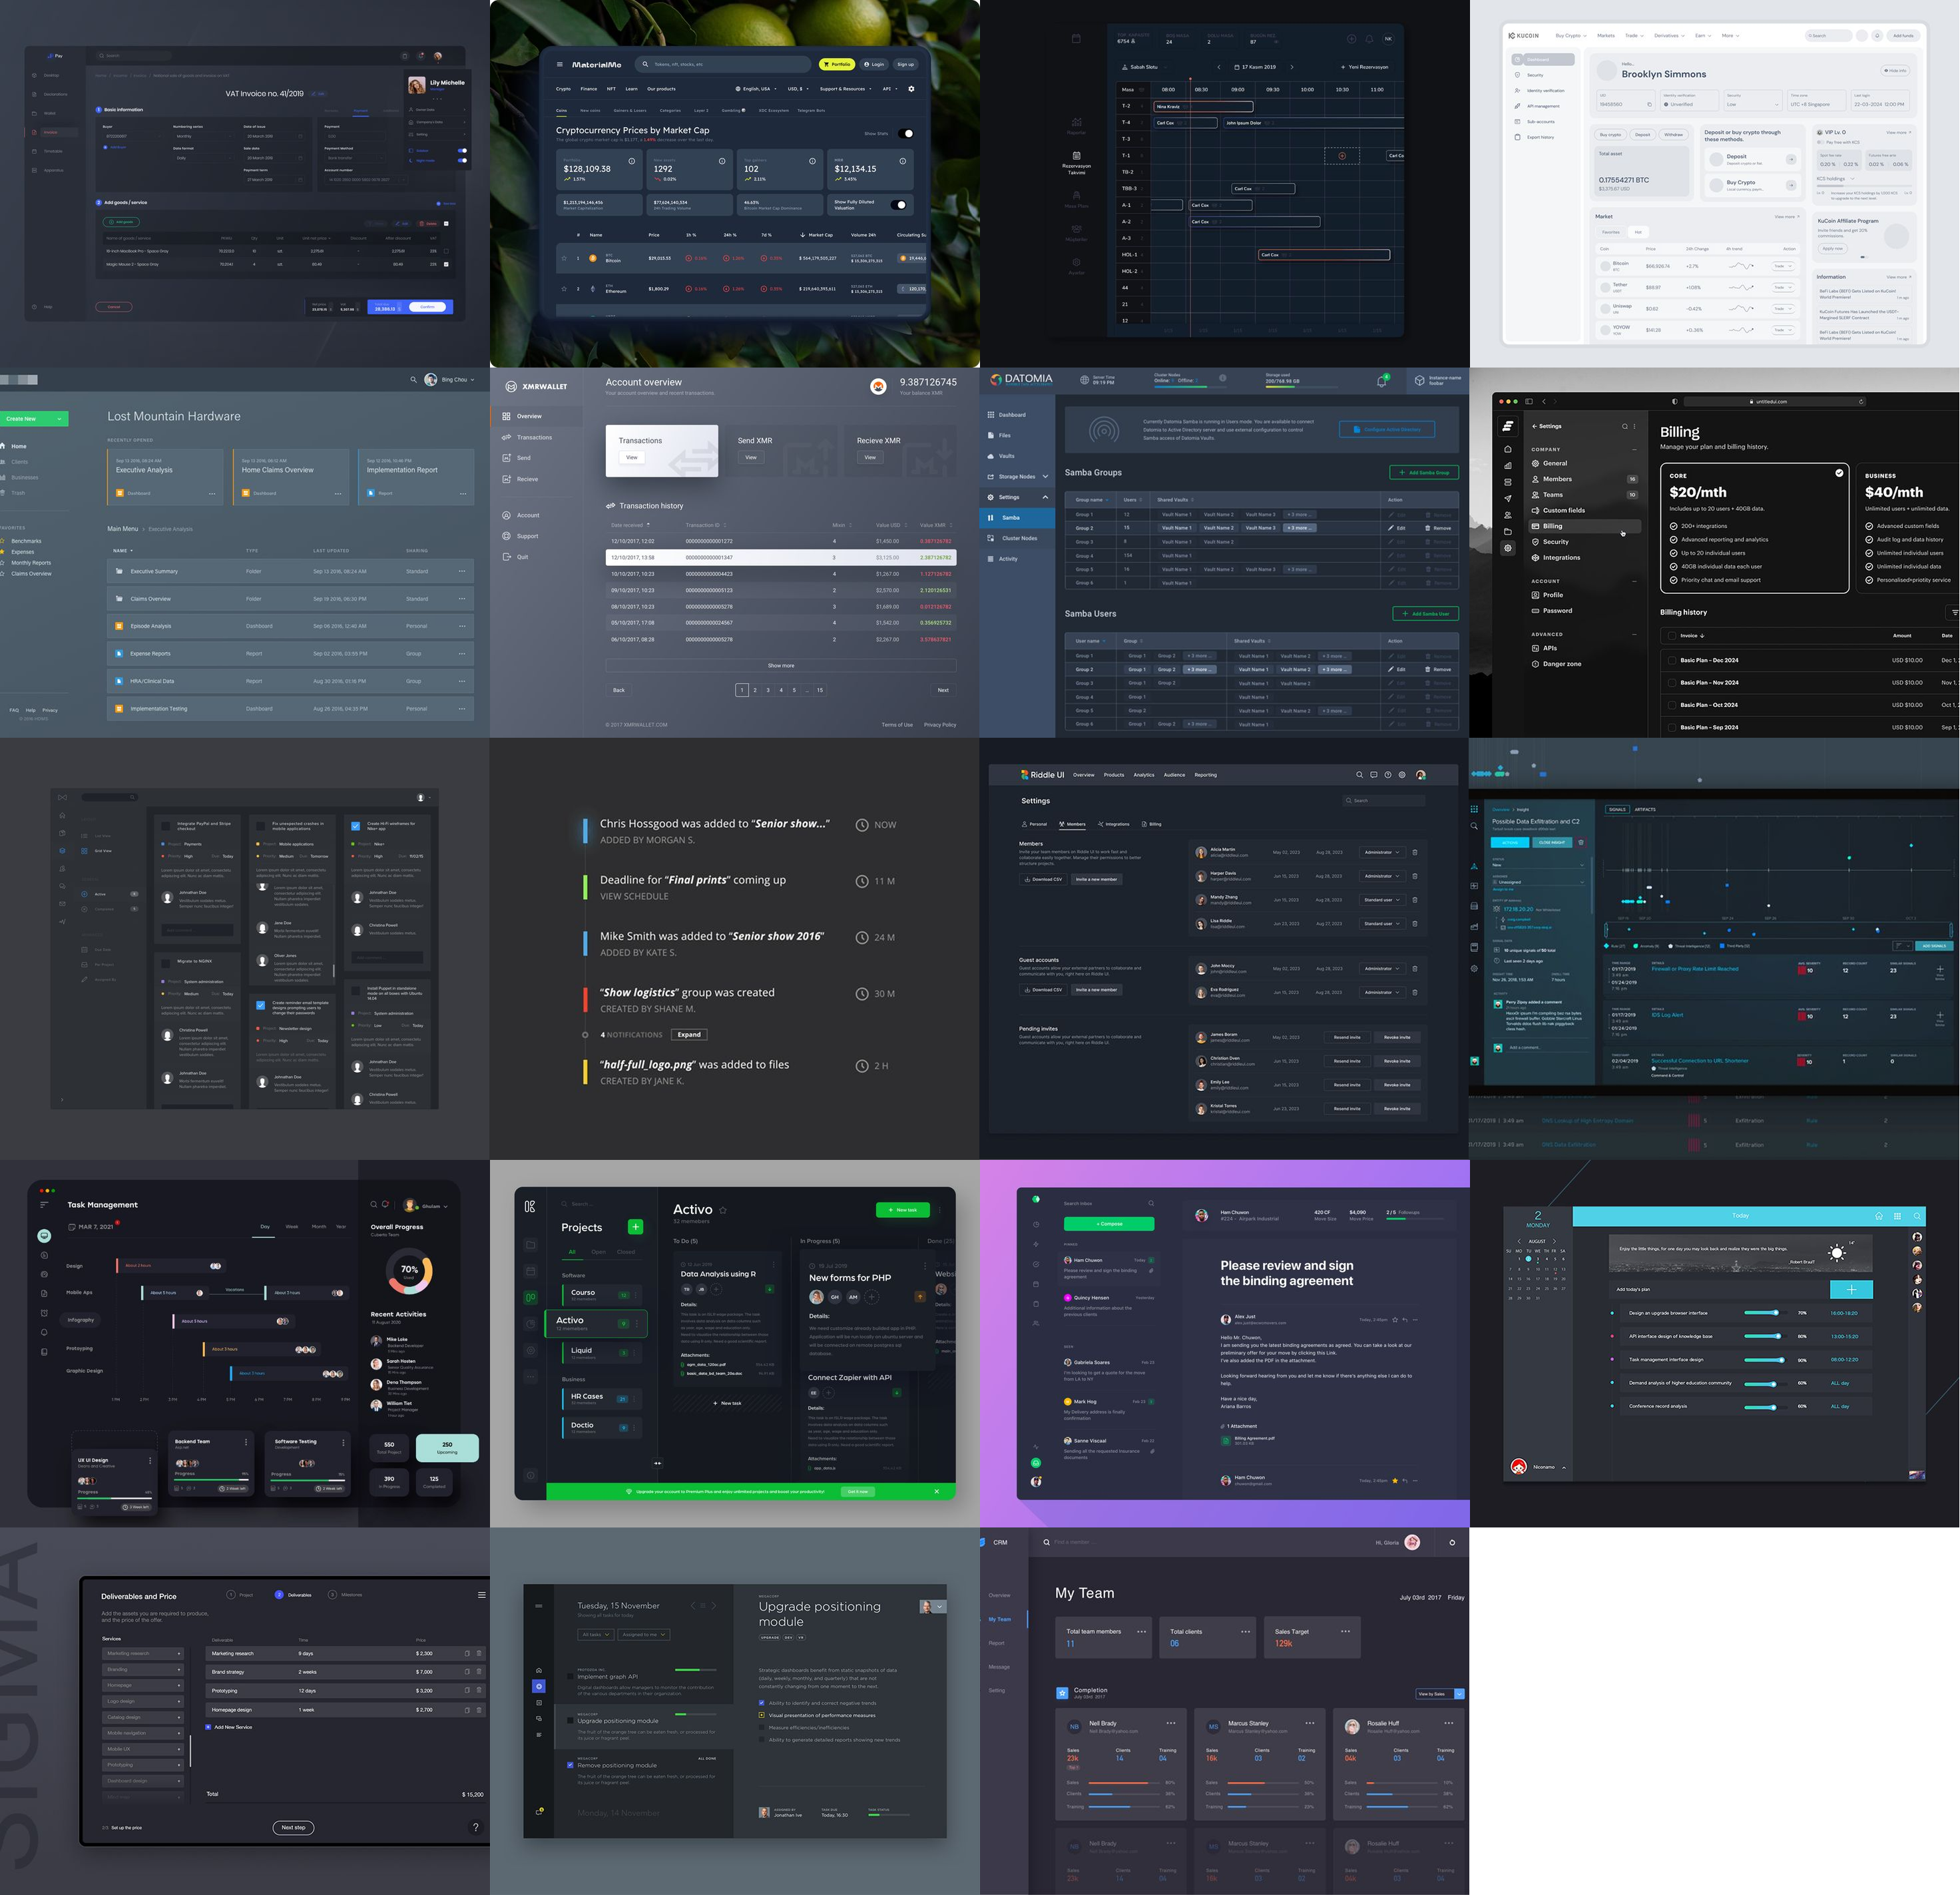The height and width of the screenshot is (1895, 1960).
Task: Click the home icon in Today planner header
Action: pos(1879,1216)
